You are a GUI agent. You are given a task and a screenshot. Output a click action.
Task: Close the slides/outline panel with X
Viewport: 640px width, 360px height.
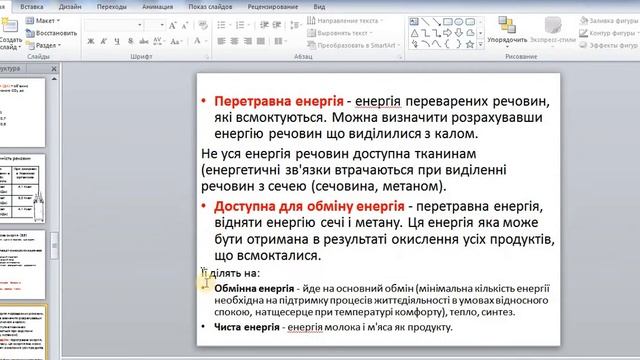(54, 69)
